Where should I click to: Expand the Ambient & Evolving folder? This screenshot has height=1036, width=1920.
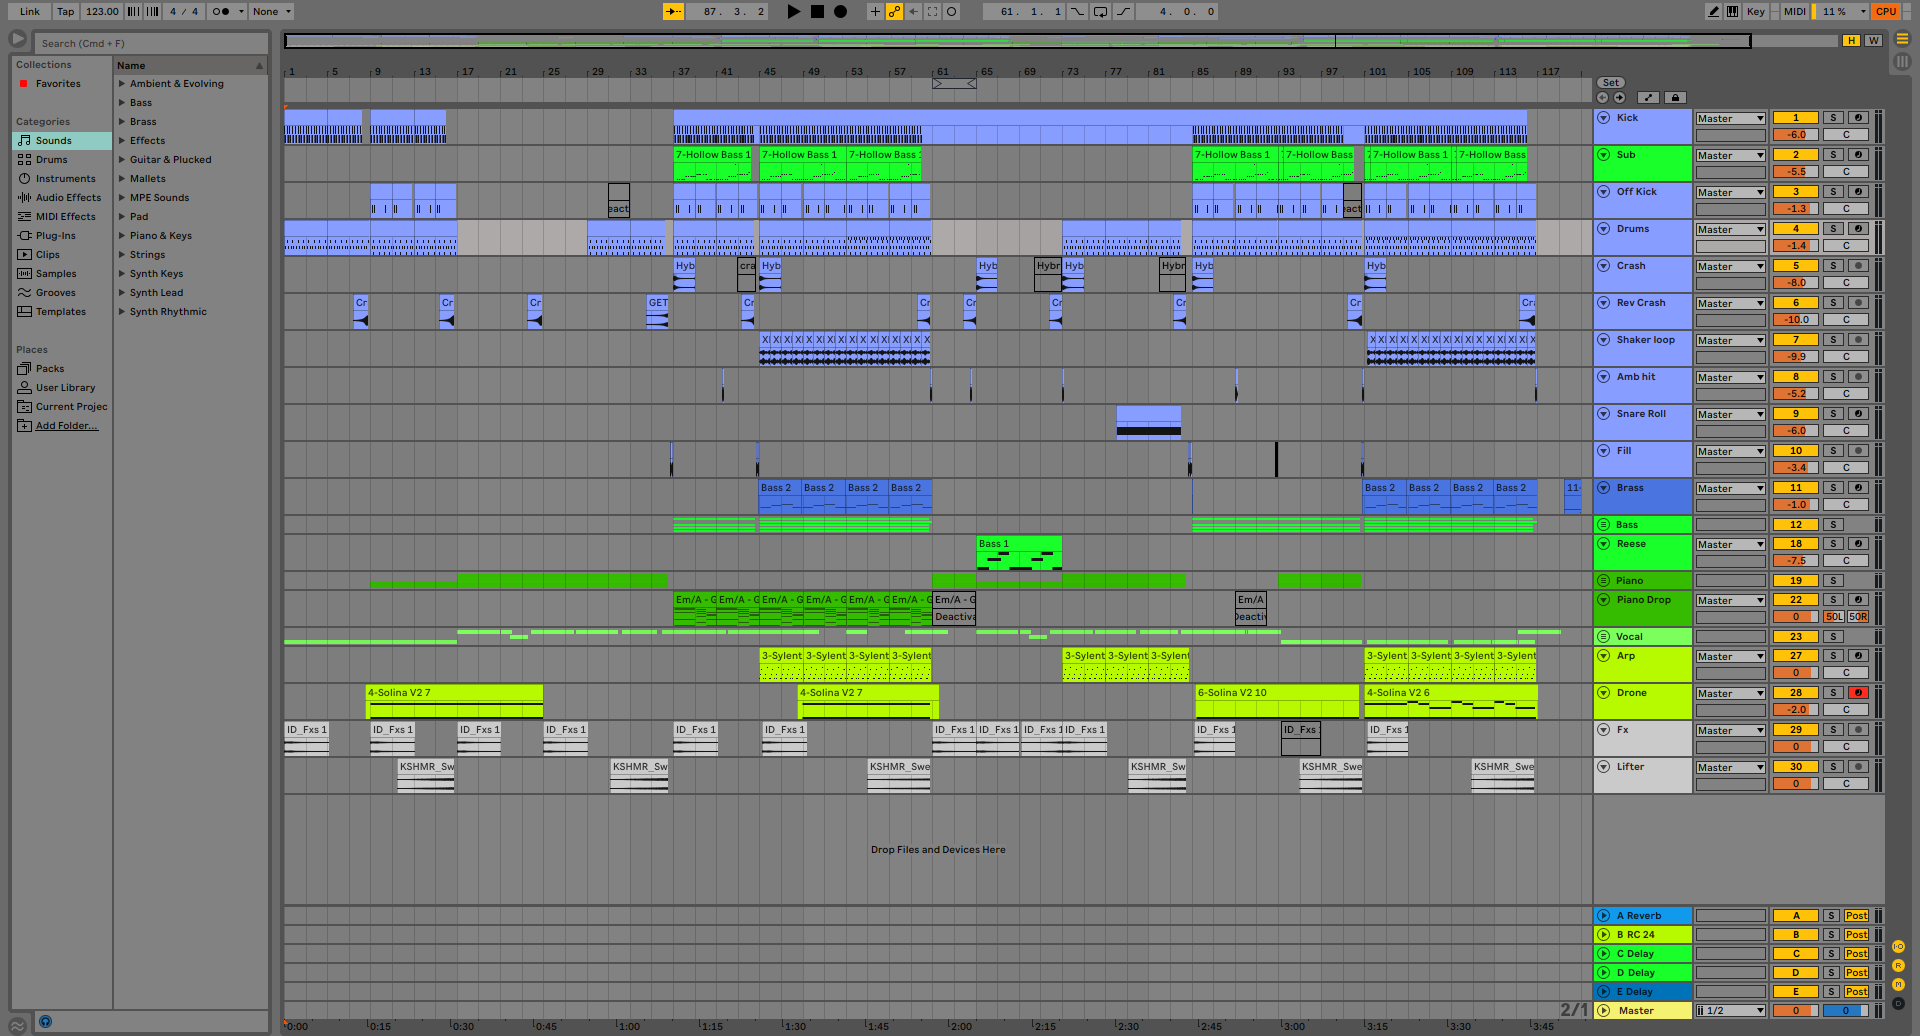[122, 84]
